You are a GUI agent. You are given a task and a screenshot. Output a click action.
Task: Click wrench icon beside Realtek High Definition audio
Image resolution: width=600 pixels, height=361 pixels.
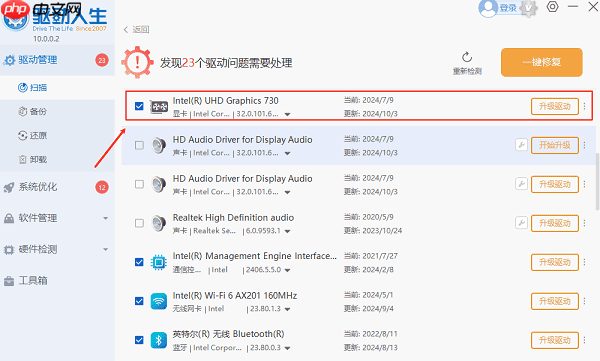521,222
